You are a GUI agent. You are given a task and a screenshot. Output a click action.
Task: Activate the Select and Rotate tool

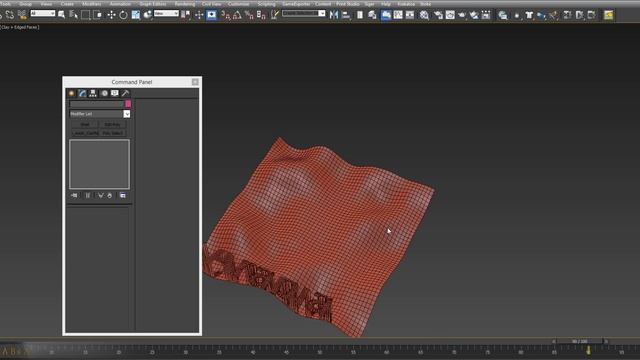[x=123, y=15]
